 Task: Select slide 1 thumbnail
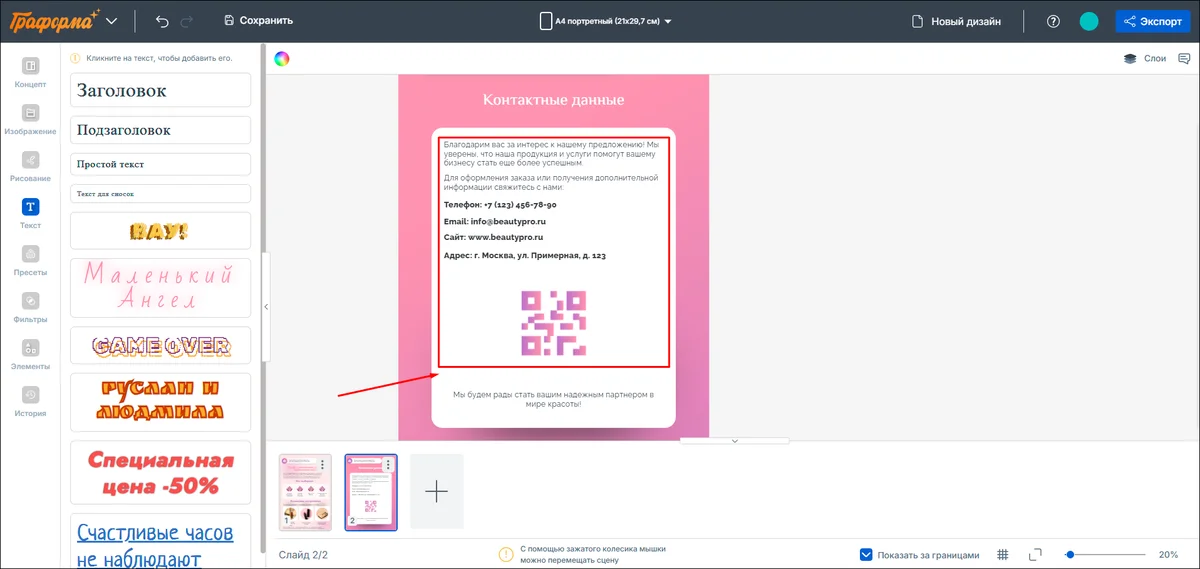click(305, 492)
